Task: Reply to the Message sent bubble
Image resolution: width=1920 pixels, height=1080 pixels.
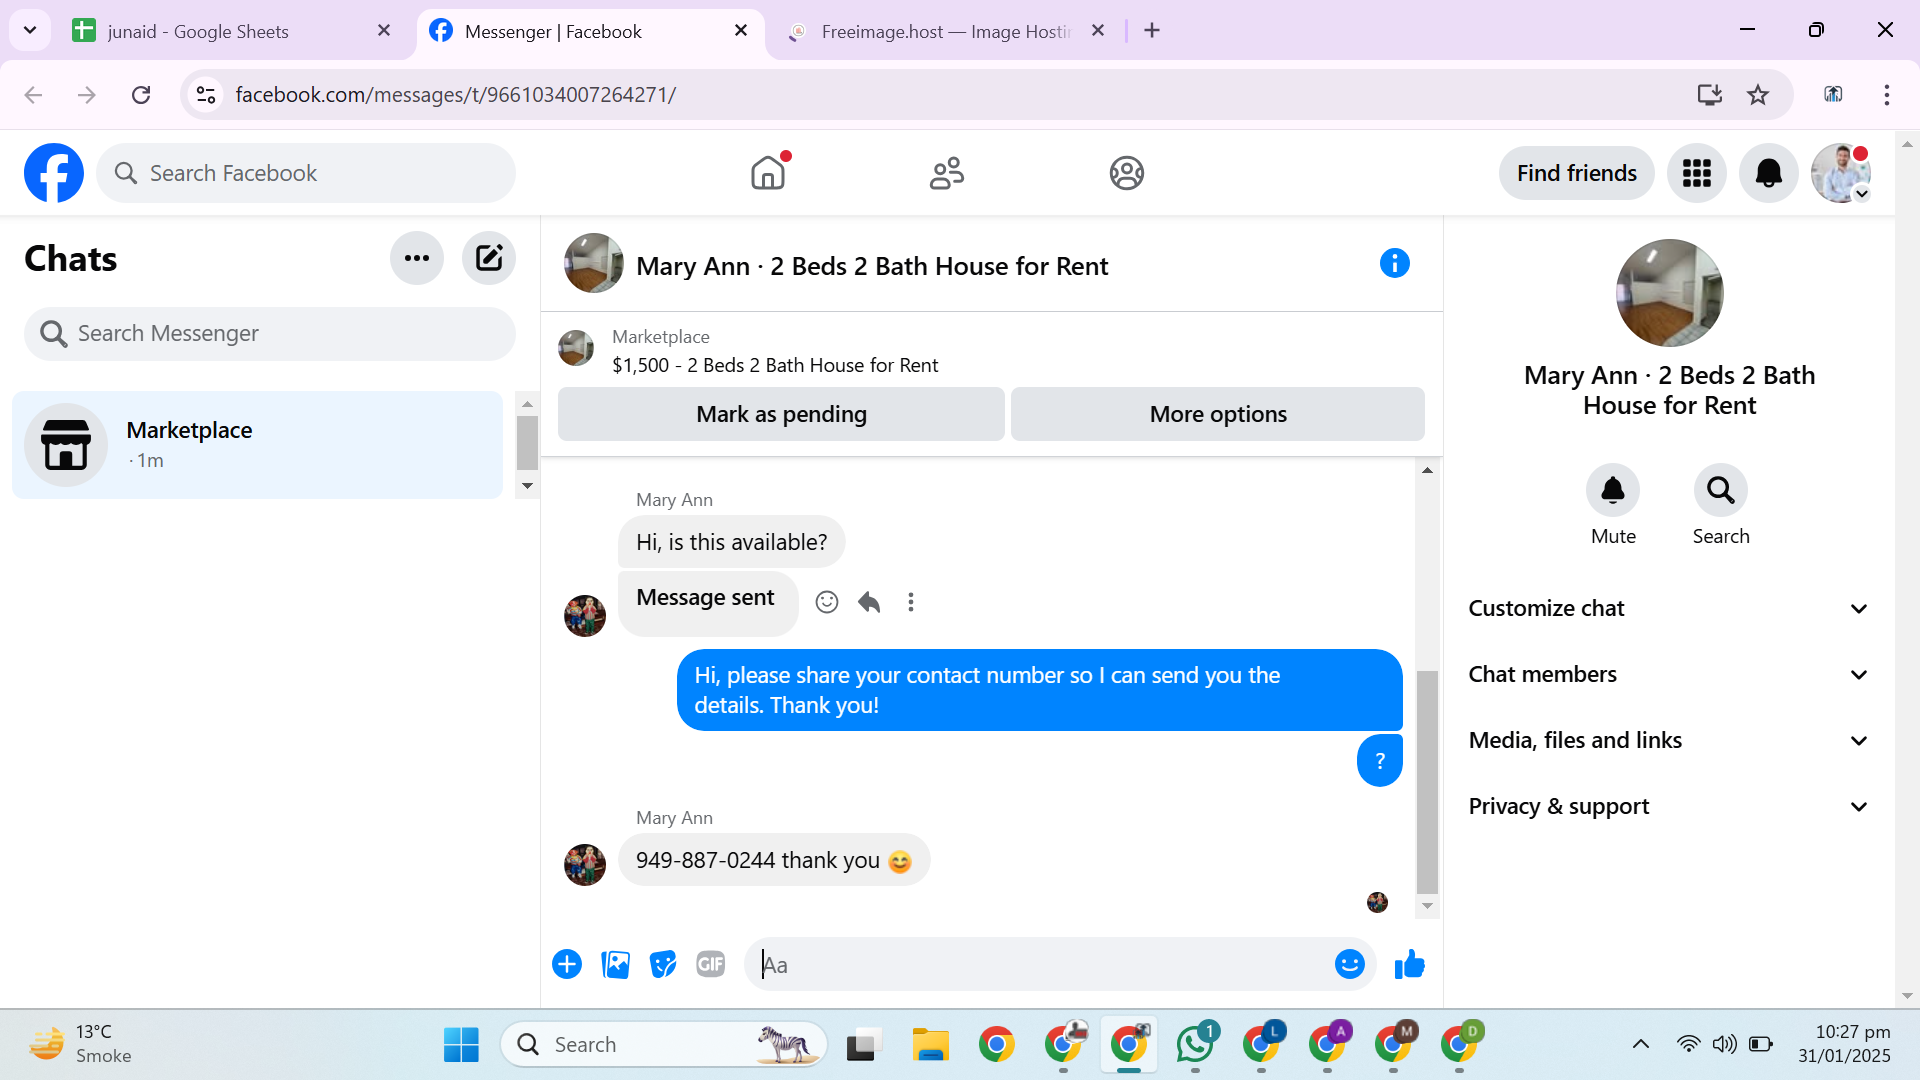Action: [869, 602]
